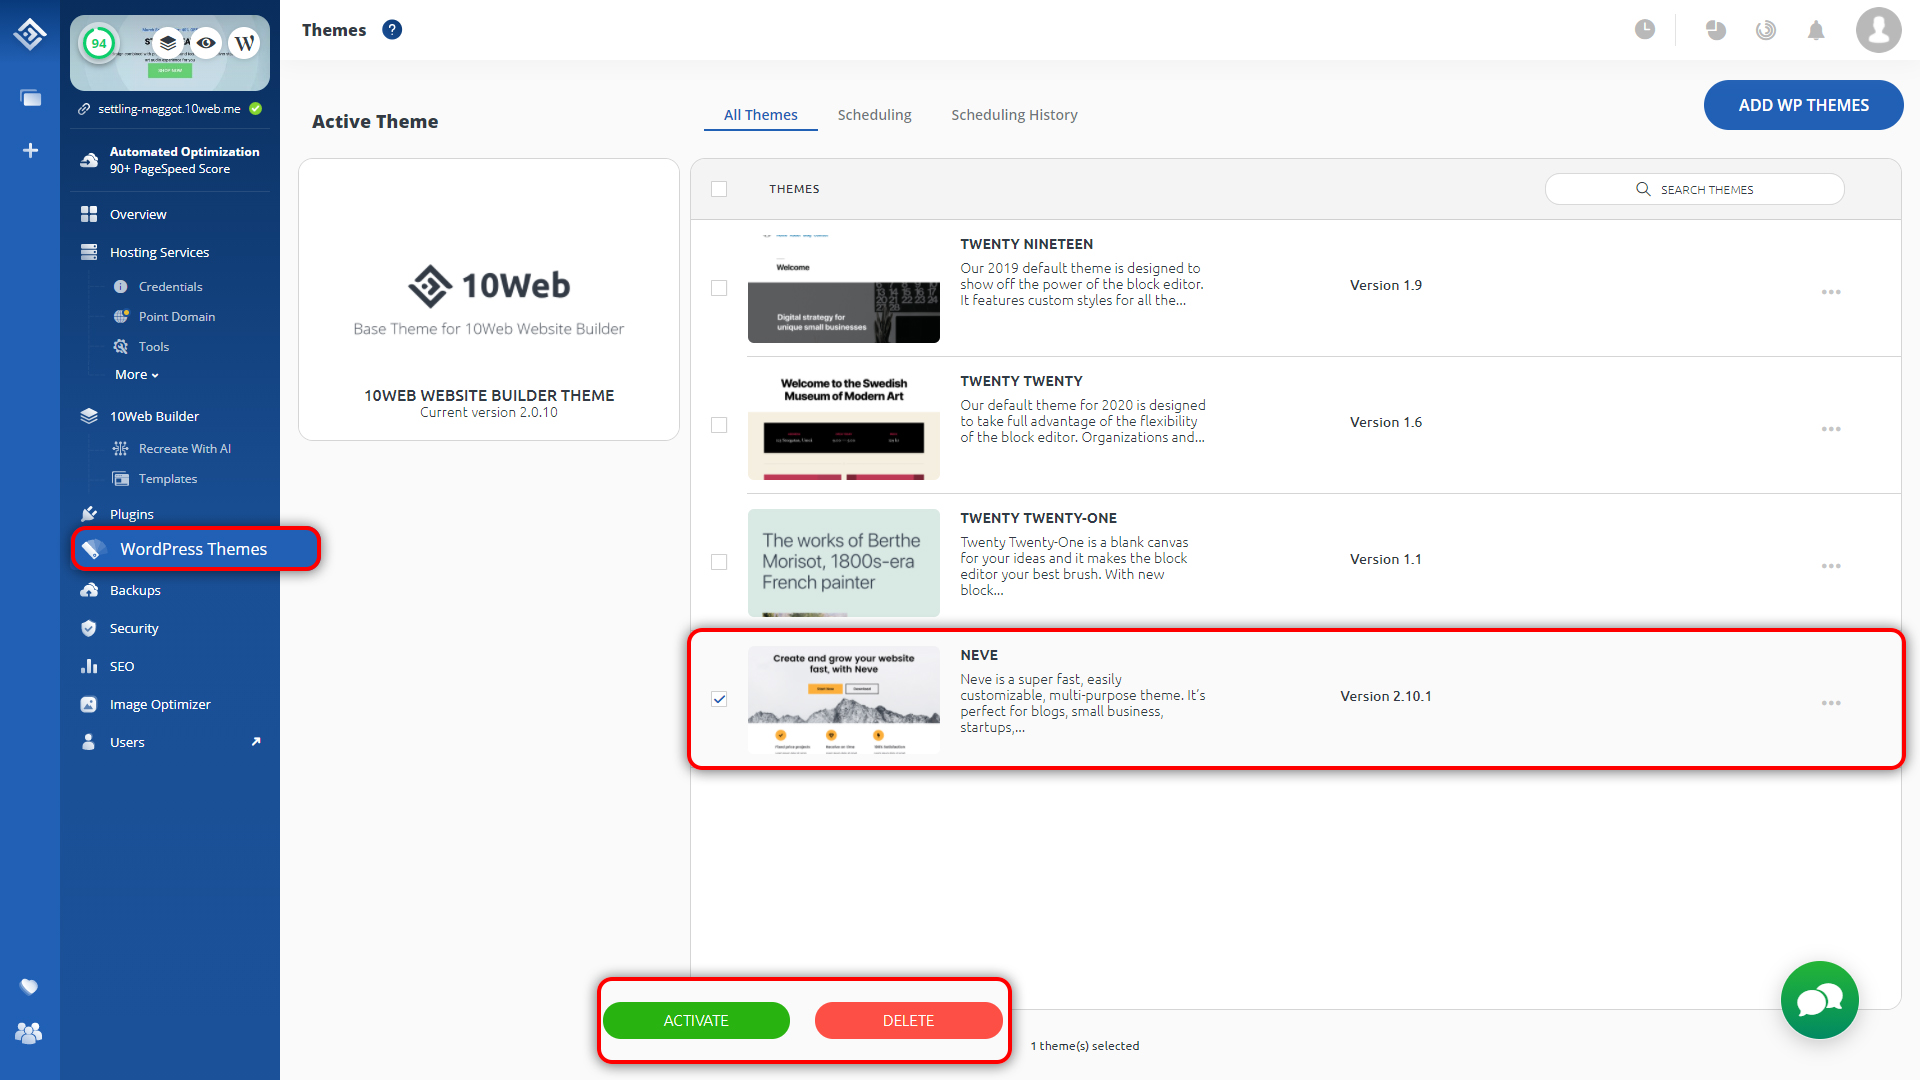Viewport: 1920px width, 1080px height.
Task: Open Point Domain menu item
Action: pos(177,317)
